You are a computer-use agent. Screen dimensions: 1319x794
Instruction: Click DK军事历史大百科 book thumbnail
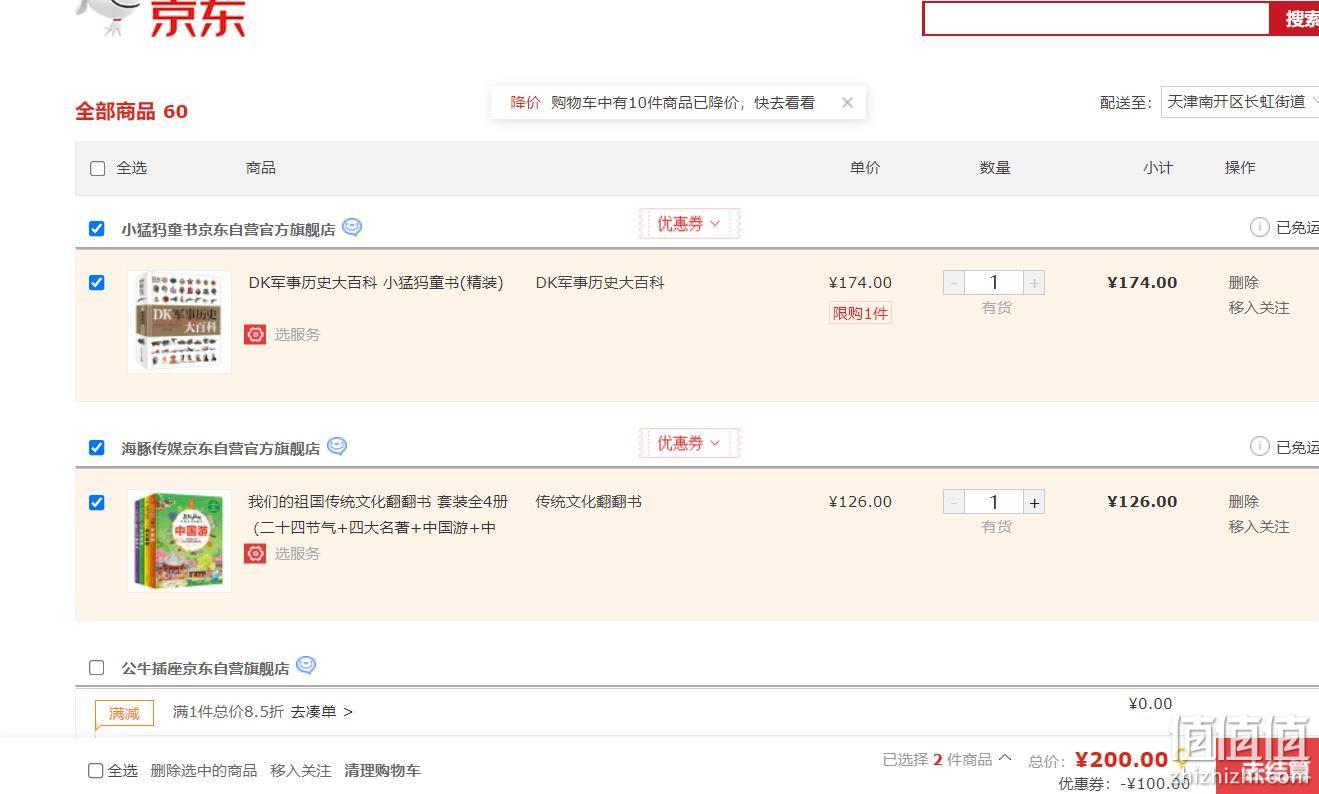(179, 321)
